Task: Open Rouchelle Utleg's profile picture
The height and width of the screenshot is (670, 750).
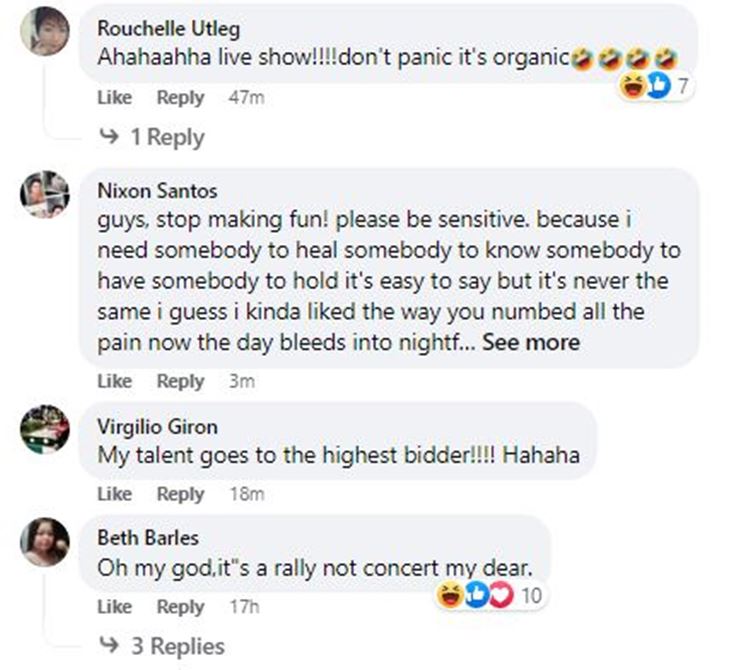Action: coord(45,31)
